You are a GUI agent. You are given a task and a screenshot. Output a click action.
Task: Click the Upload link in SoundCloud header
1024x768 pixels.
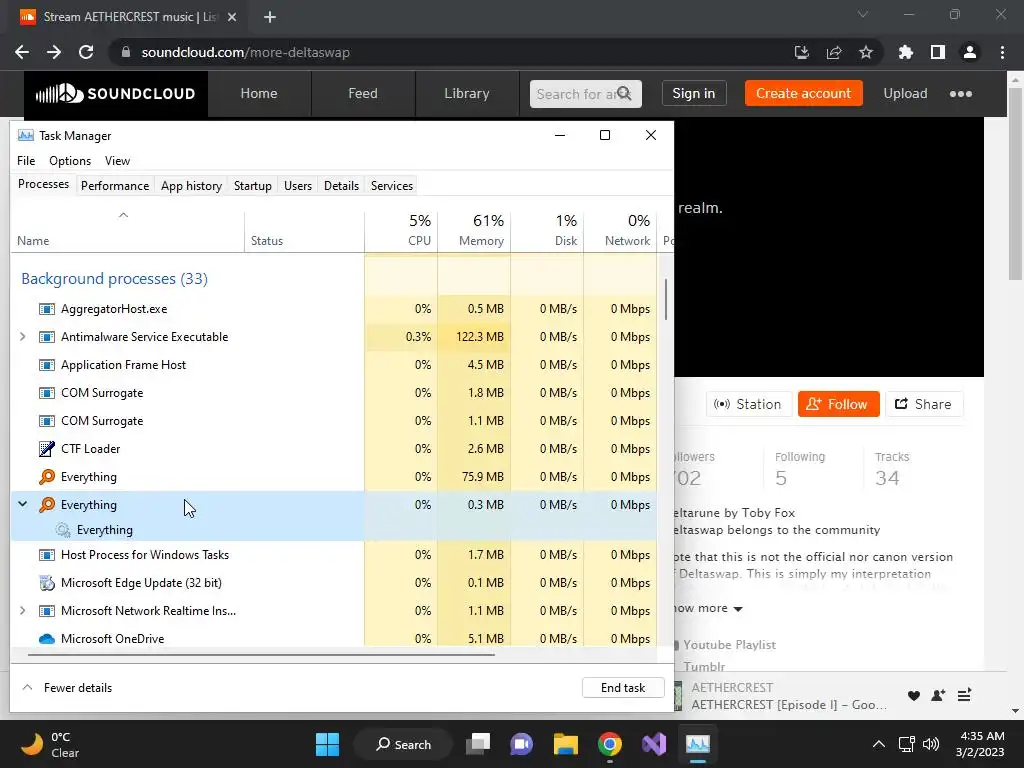coord(905,93)
